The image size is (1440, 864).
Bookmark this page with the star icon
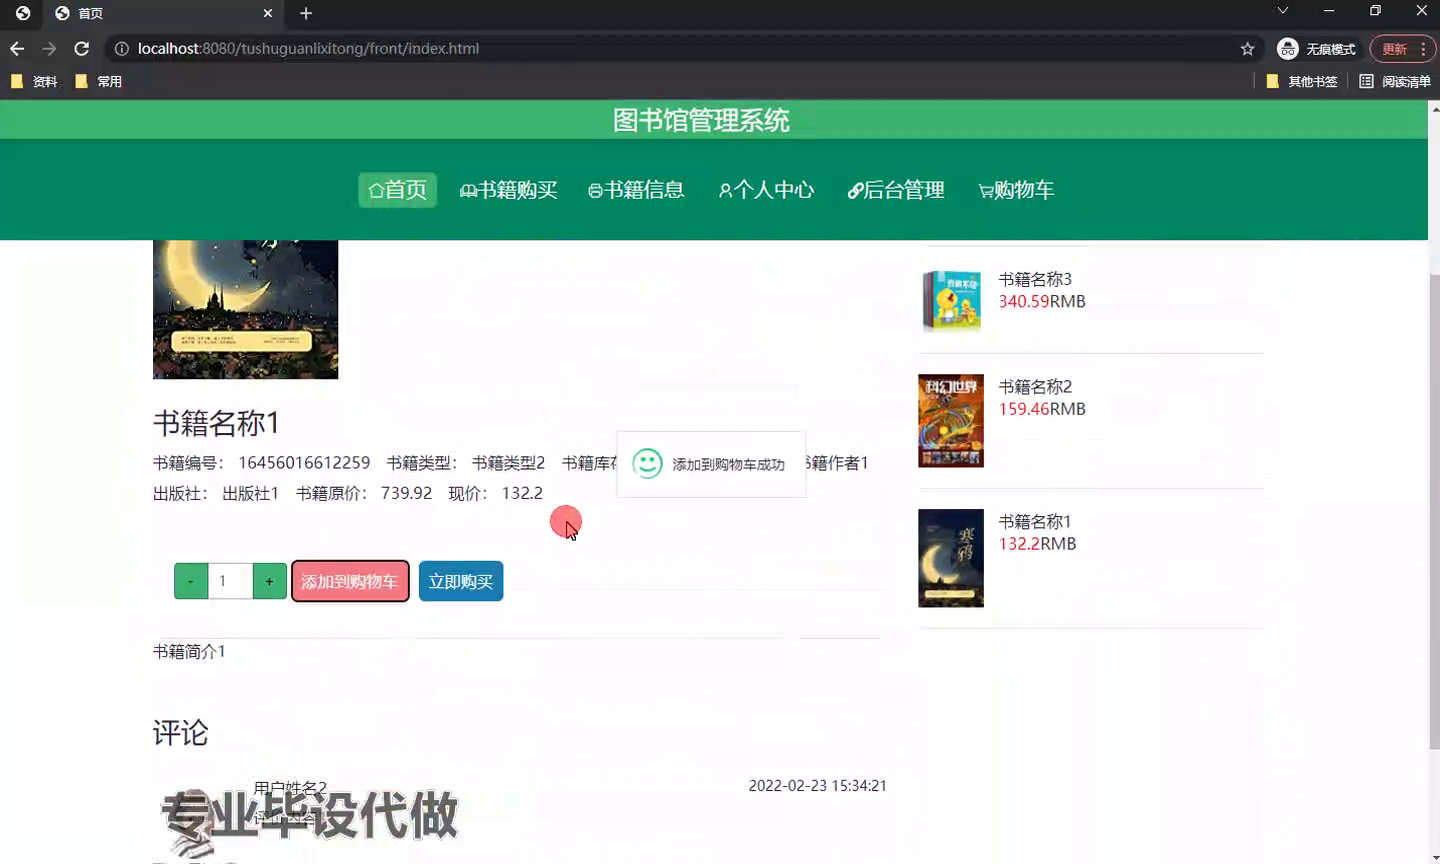pyautogui.click(x=1247, y=48)
